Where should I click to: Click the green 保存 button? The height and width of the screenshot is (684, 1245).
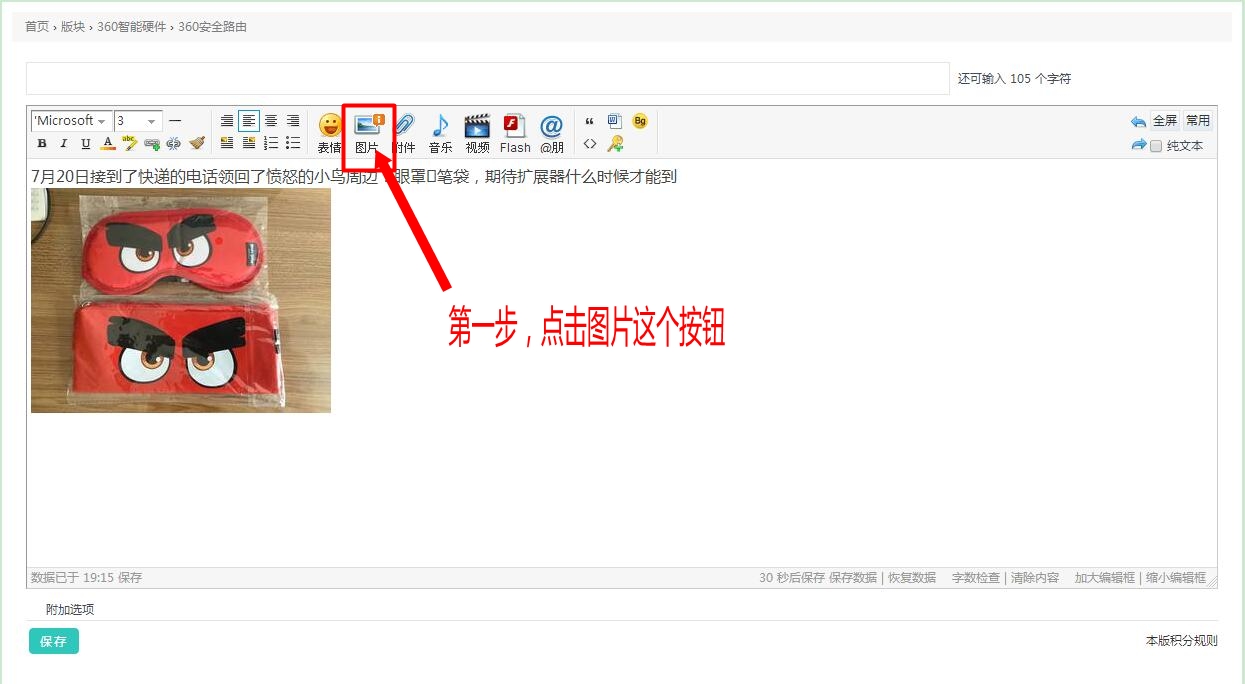click(54, 641)
